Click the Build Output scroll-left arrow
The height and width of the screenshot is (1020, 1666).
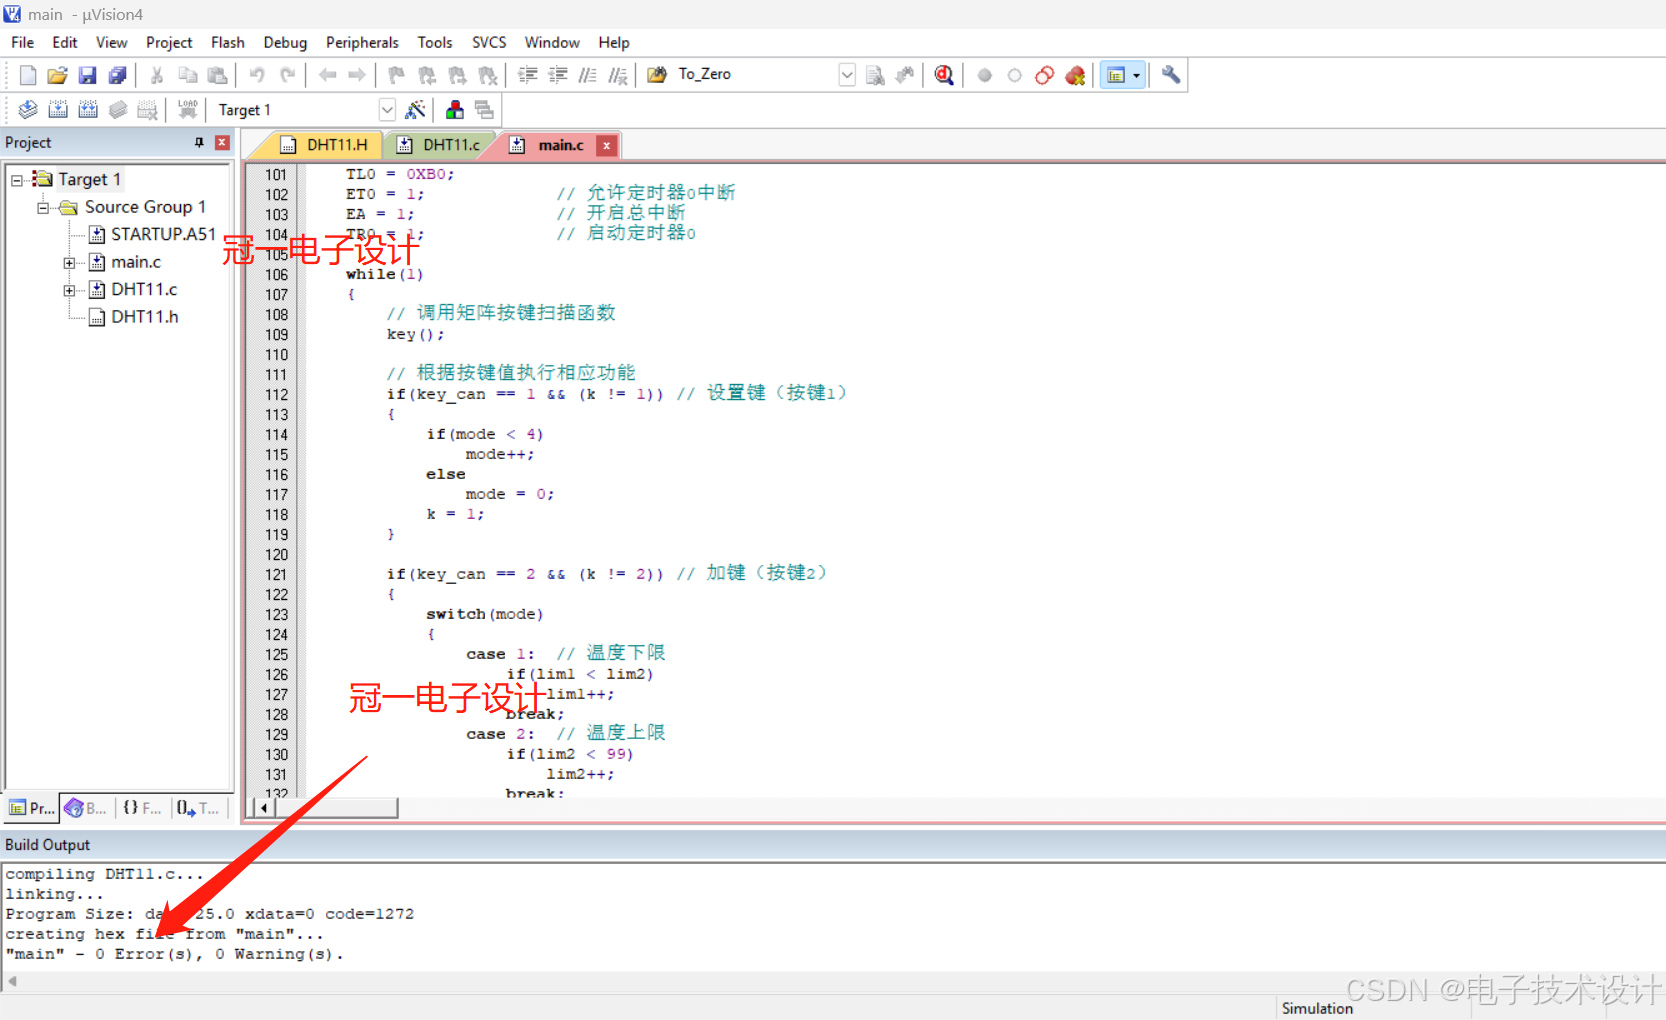pos(12,981)
